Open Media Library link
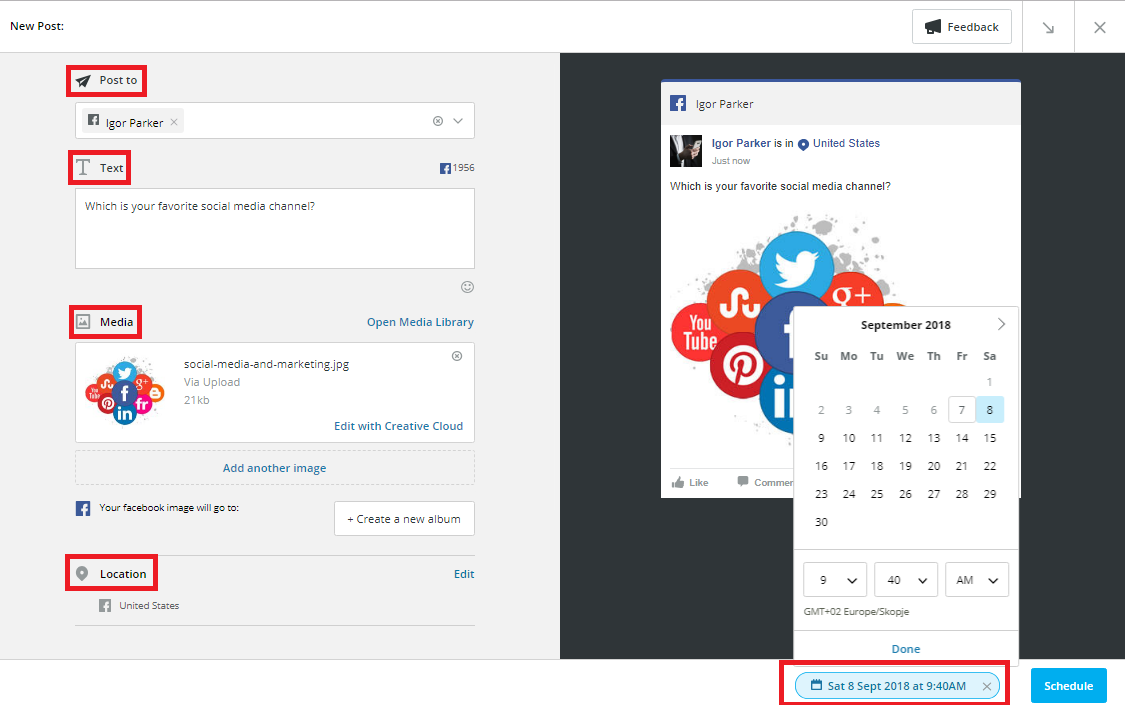1125x705 pixels. tap(420, 322)
